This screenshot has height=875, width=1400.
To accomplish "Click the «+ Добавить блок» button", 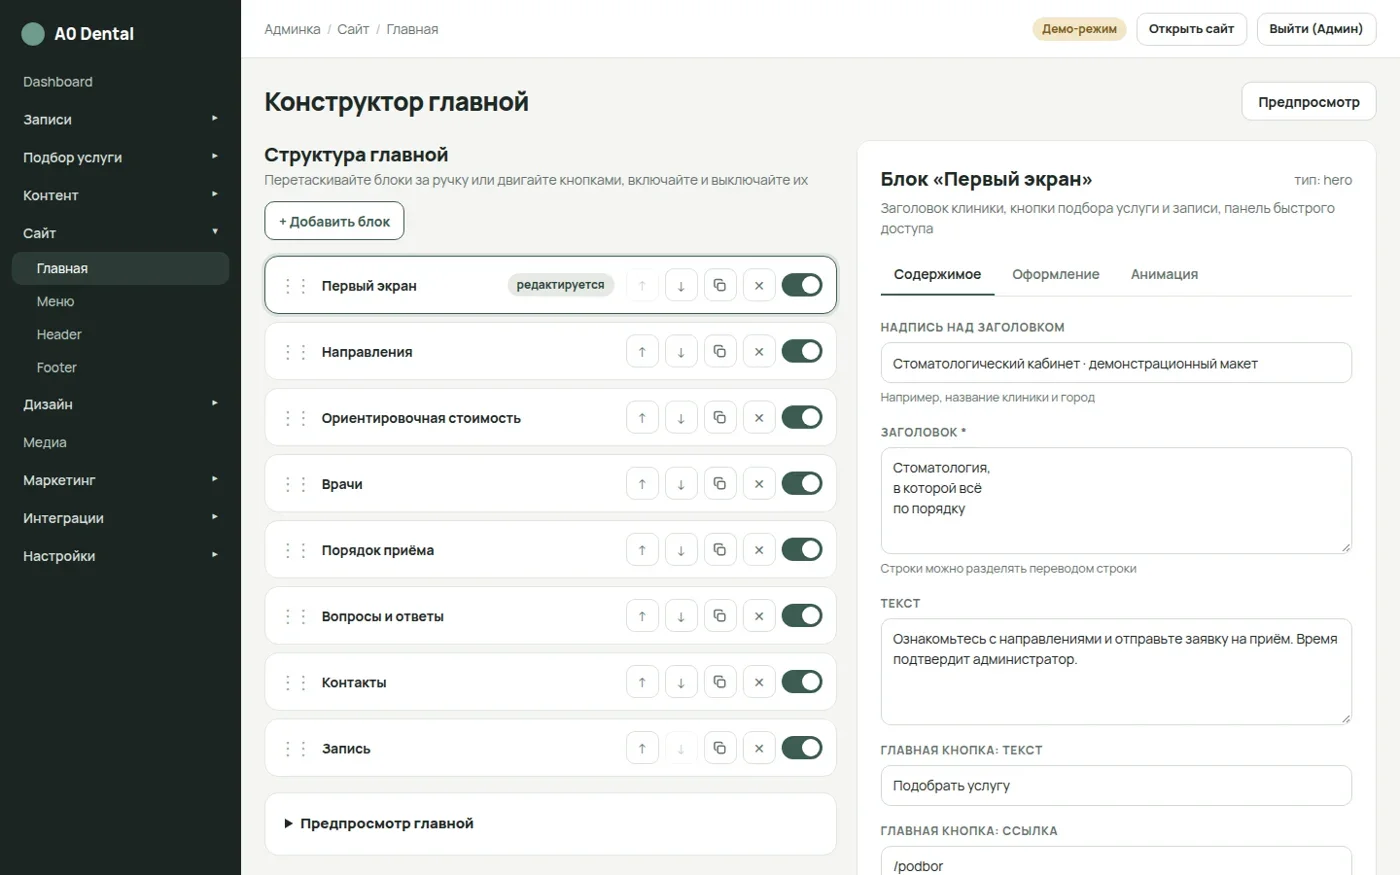I will [x=334, y=221].
